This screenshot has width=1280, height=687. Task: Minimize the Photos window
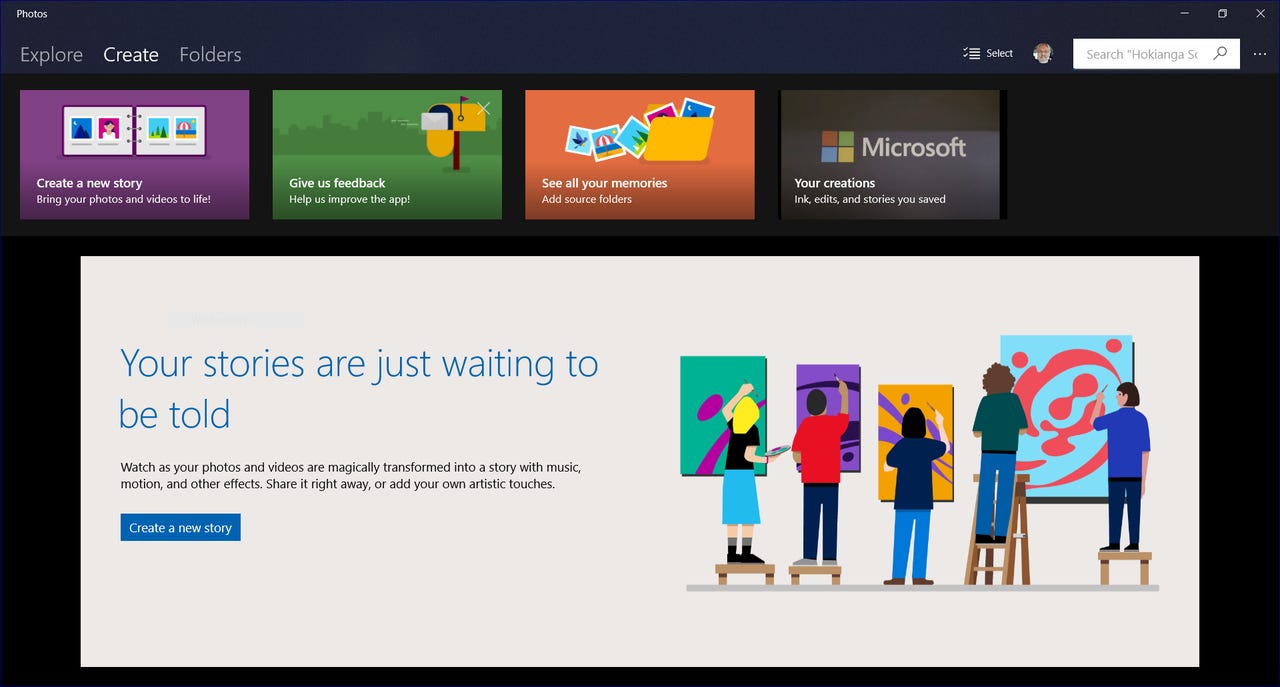pyautogui.click(x=1184, y=13)
